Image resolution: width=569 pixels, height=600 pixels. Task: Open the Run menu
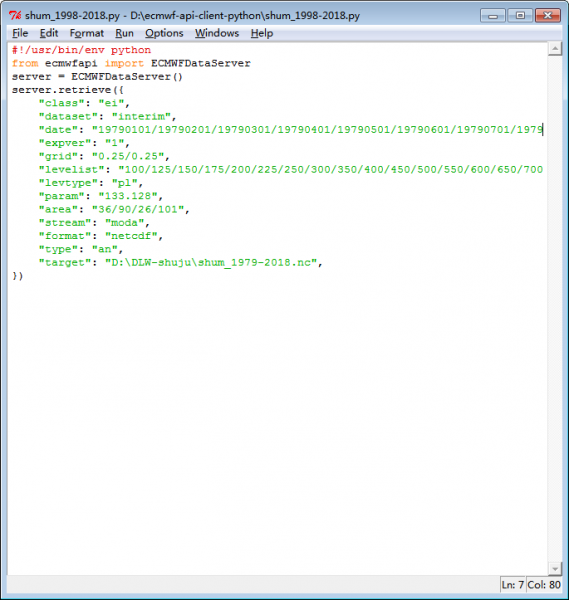(x=124, y=33)
